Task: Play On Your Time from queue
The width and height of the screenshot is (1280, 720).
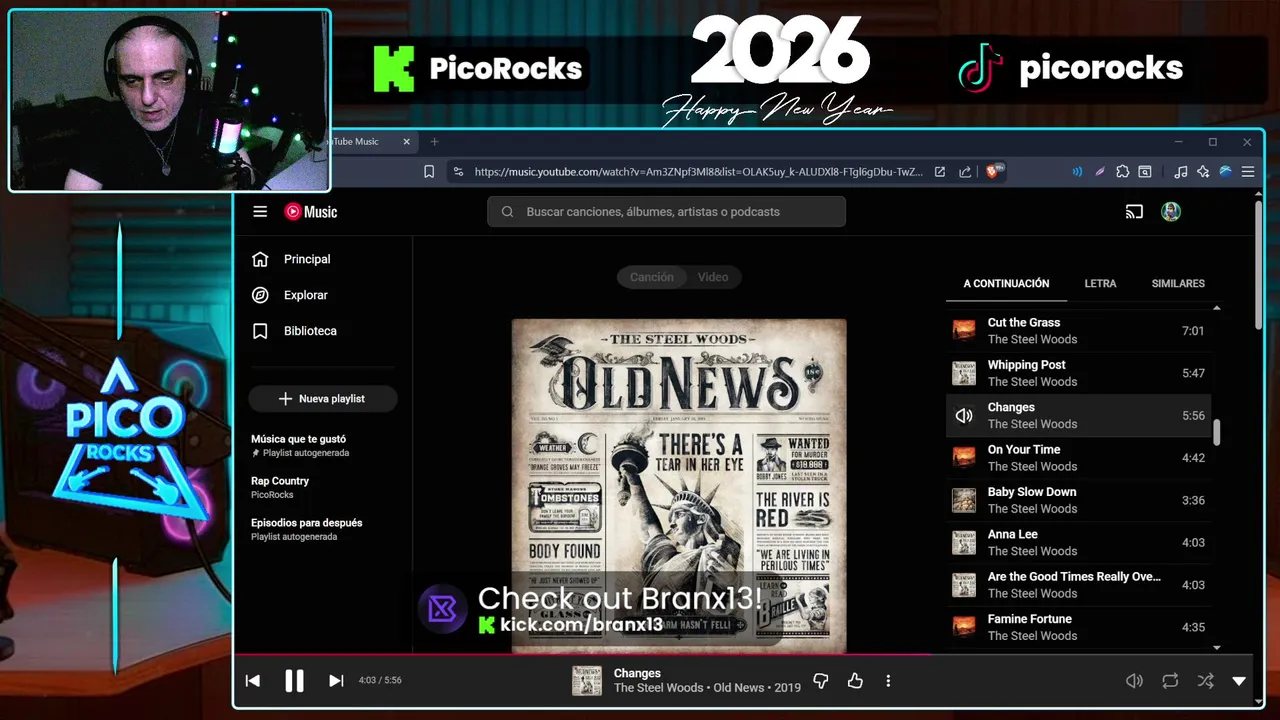Action: [x=1078, y=458]
